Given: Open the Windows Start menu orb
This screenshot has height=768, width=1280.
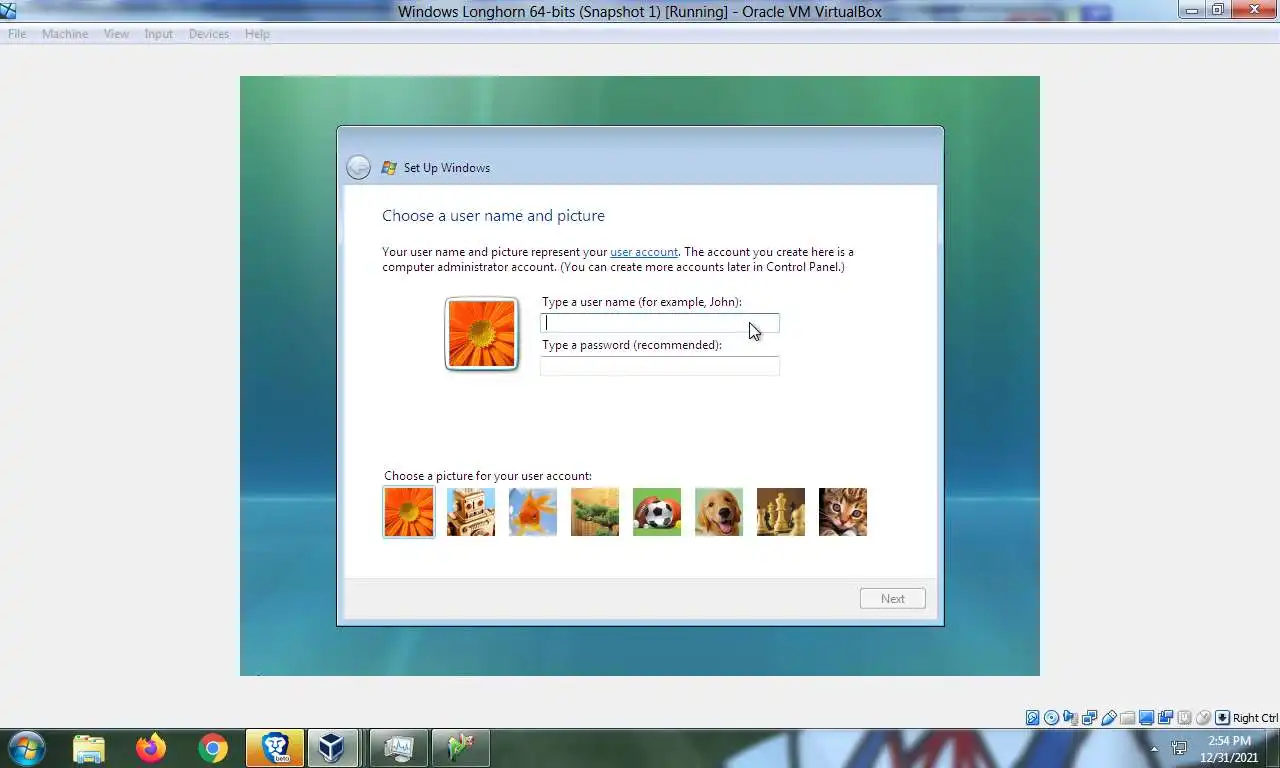Looking at the screenshot, I should pos(25,747).
